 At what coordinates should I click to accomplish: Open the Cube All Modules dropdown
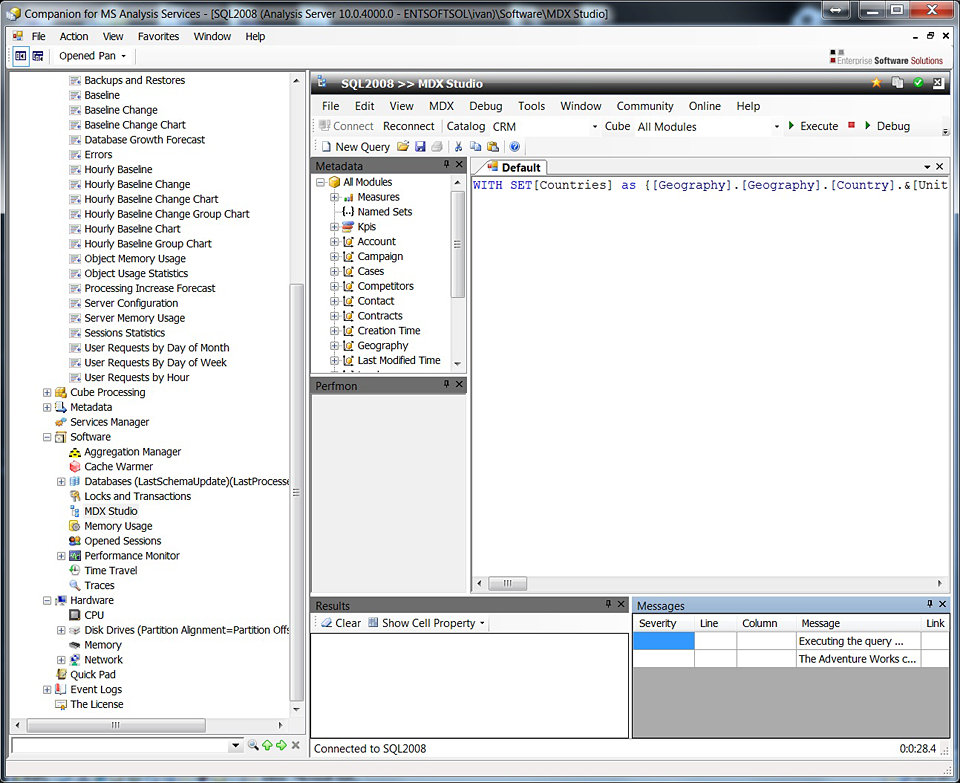(x=776, y=127)
